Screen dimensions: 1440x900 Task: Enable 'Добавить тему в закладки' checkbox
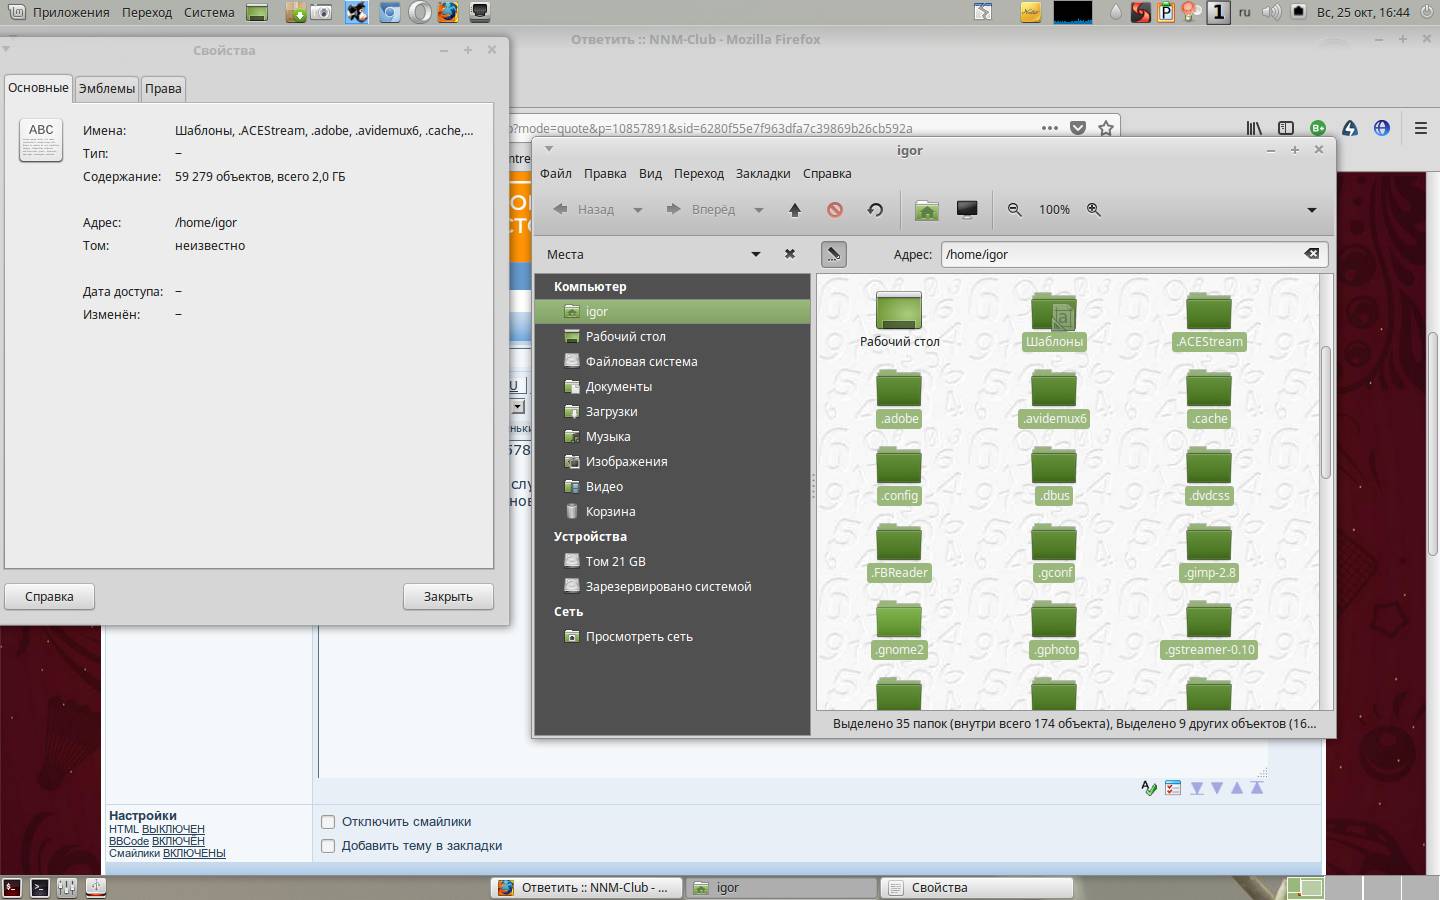(x=328, y=846)
